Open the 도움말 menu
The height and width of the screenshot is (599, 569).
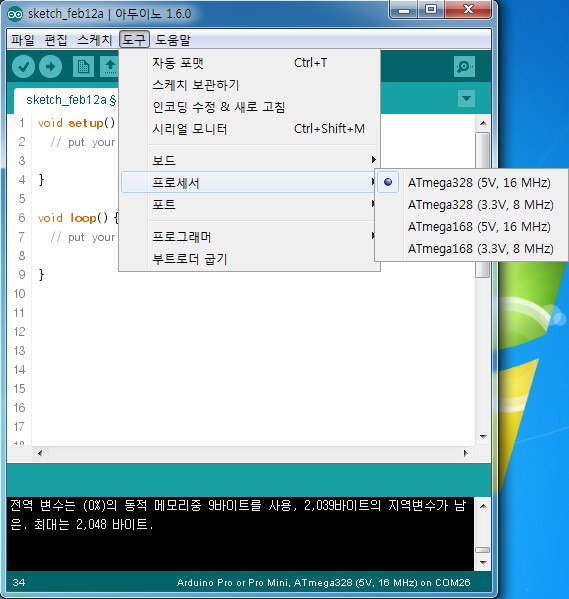[x=172, y=40]
